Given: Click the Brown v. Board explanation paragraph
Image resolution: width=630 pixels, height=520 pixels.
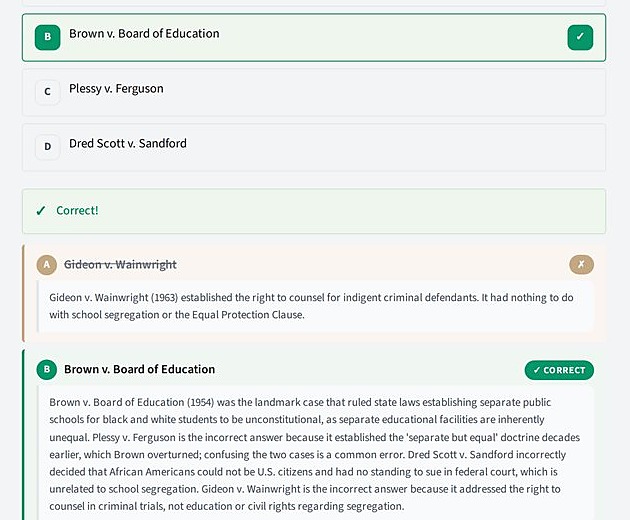Looking at the screenshot, I should pyautogui.click(x=314, y=454).
